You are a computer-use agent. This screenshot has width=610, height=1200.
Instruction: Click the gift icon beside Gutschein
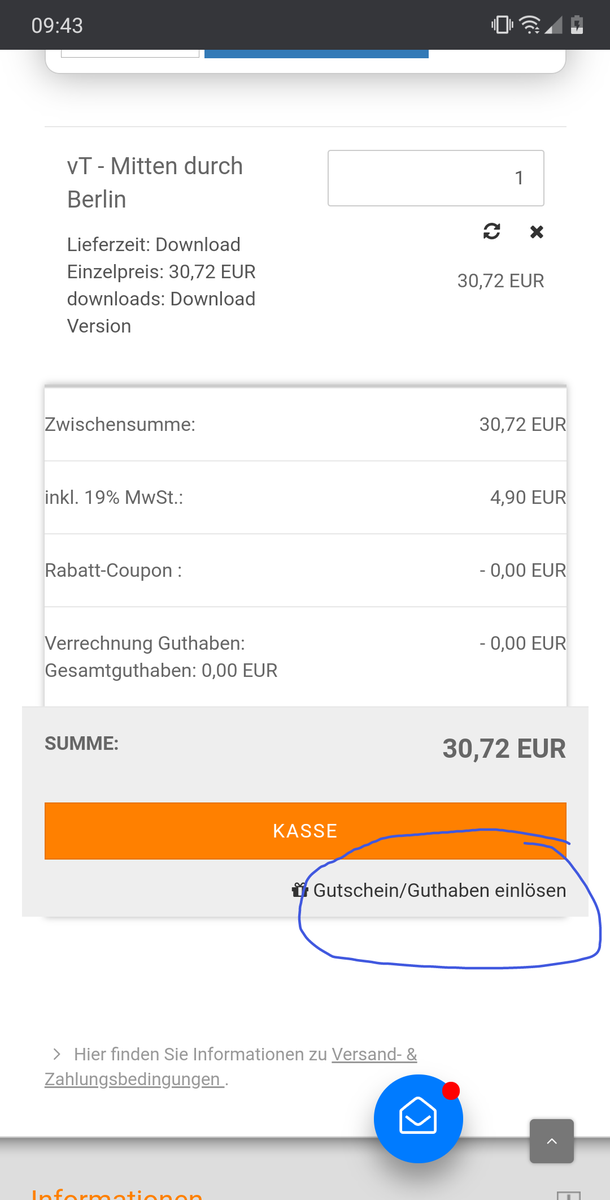(299, 890)
